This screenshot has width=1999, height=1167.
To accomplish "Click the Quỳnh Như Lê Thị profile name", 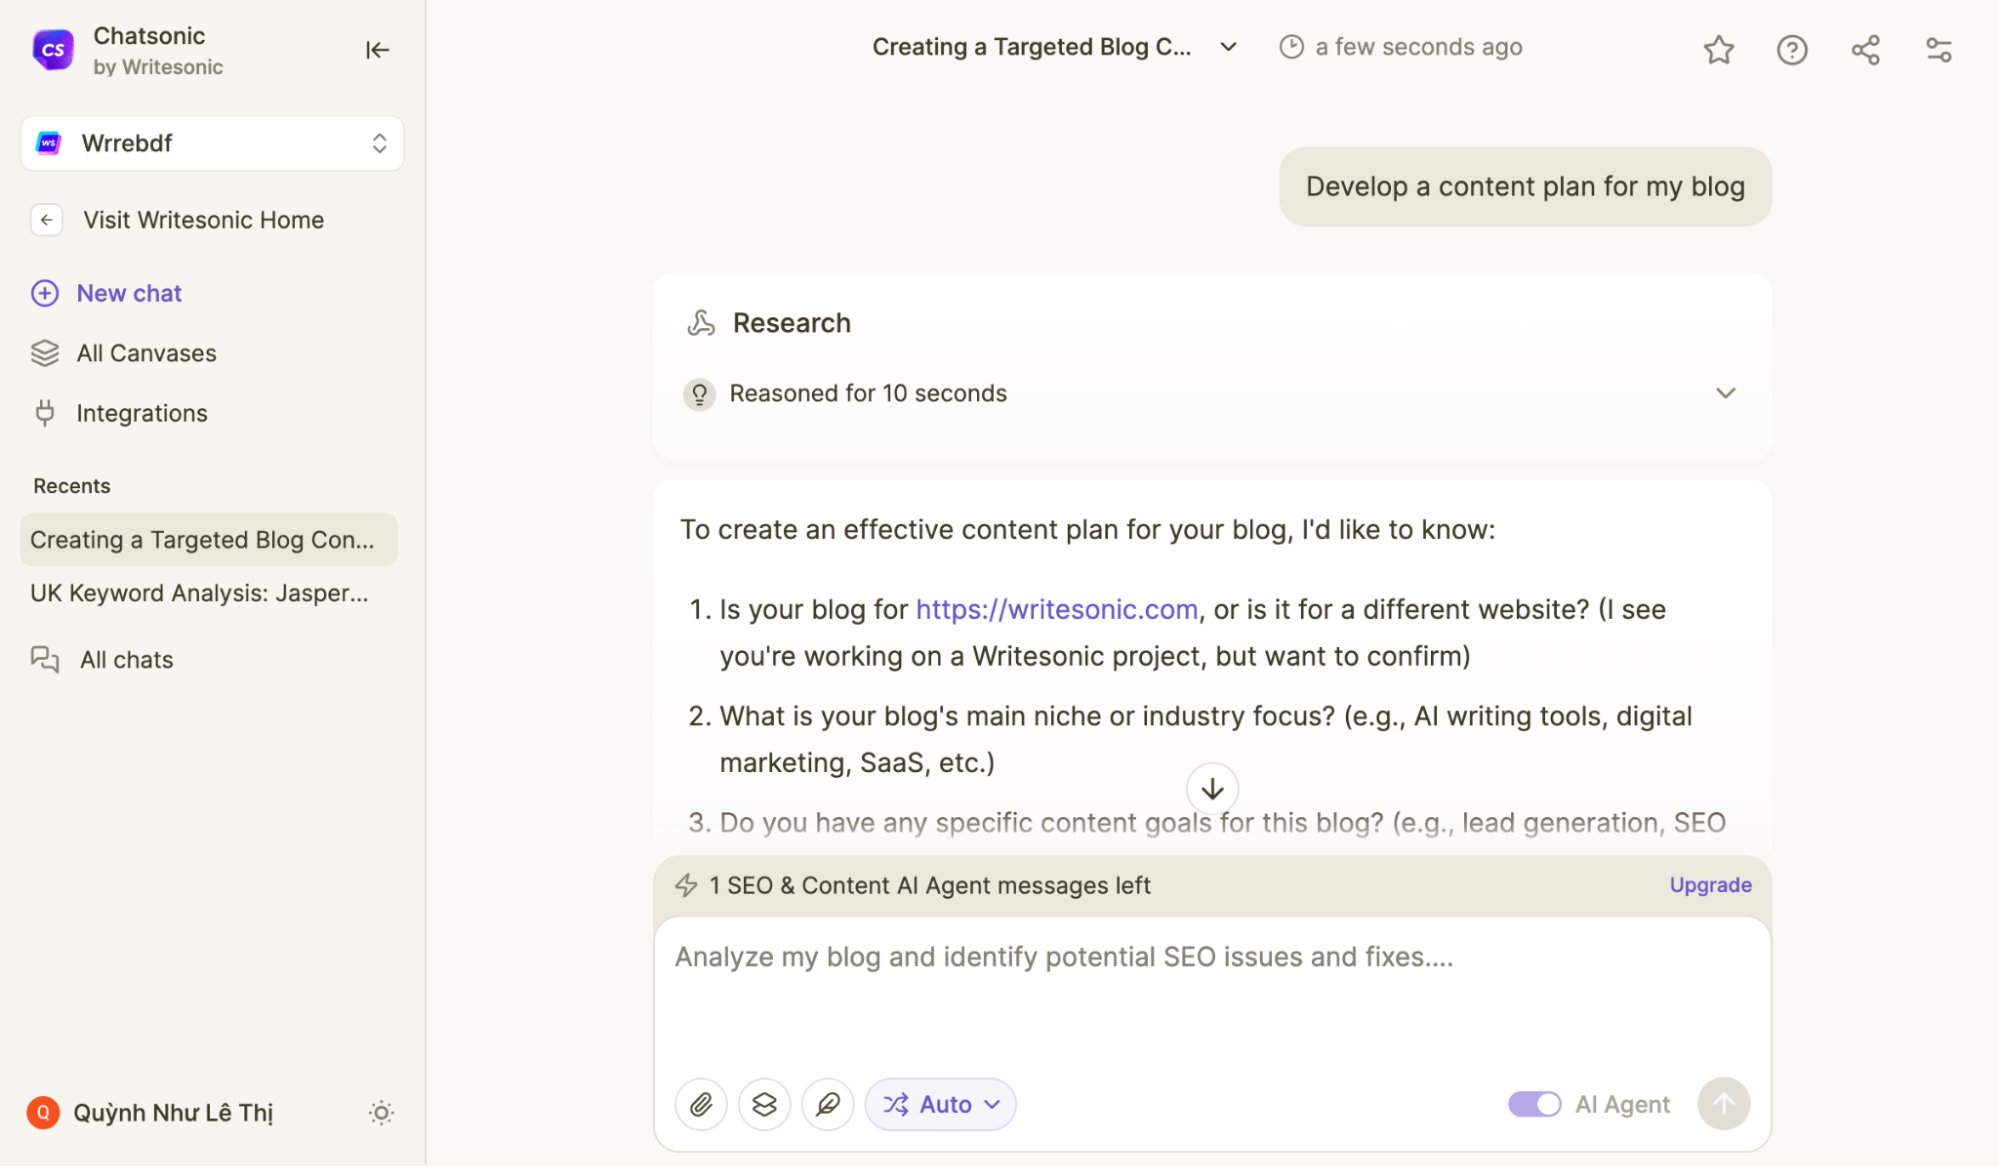I will click(x=173, y=1113).
